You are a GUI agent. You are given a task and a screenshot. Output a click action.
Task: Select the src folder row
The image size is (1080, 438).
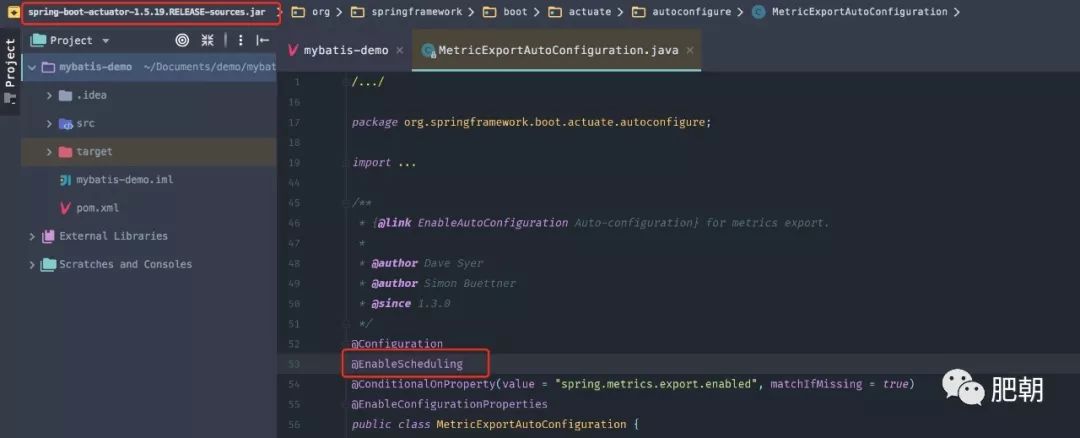(x=149, y=123)
